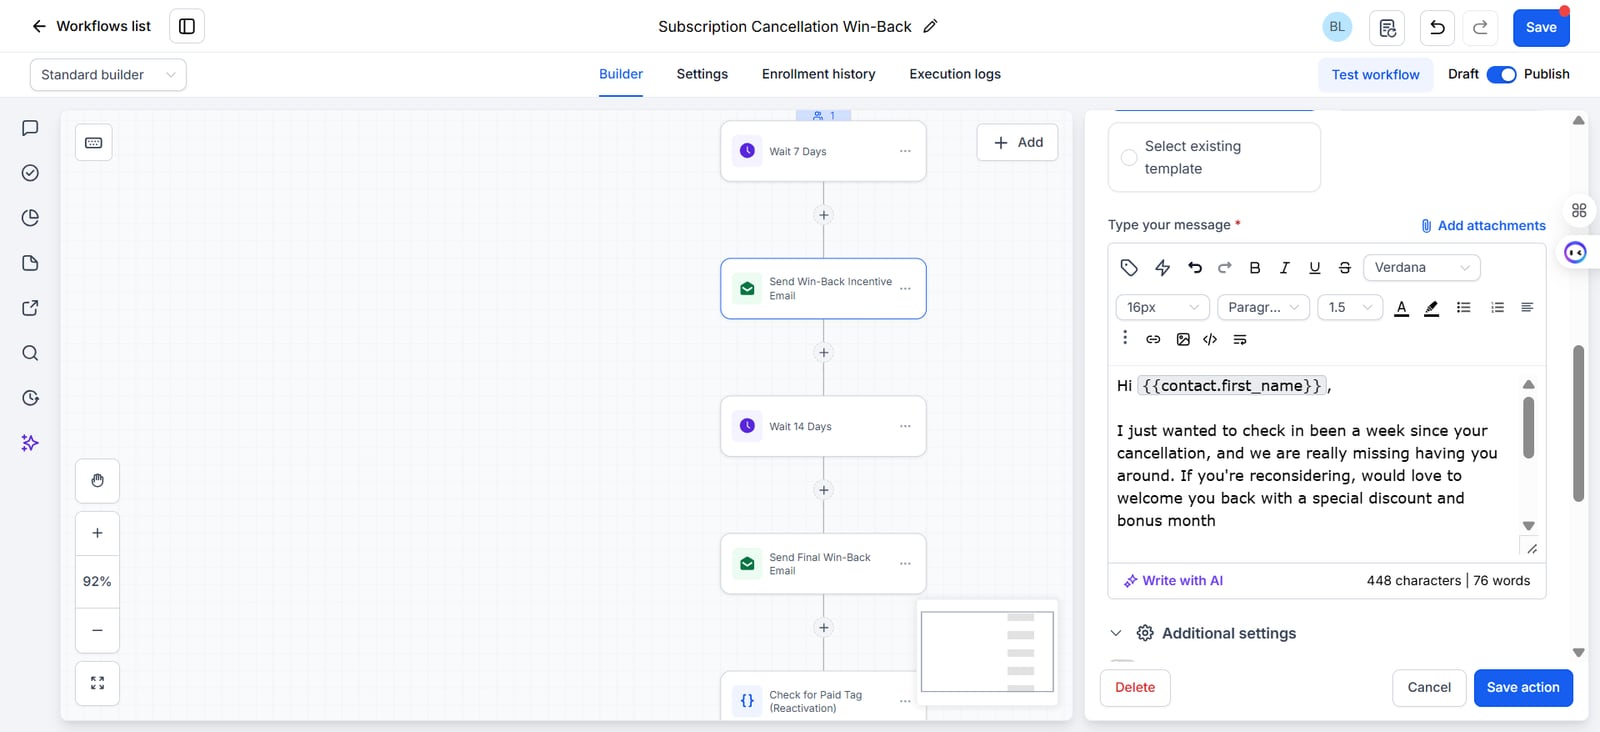This screenshot has width=1600, height=732.
Task: Select the existing template radio option
Action: tap(1129, 157)
